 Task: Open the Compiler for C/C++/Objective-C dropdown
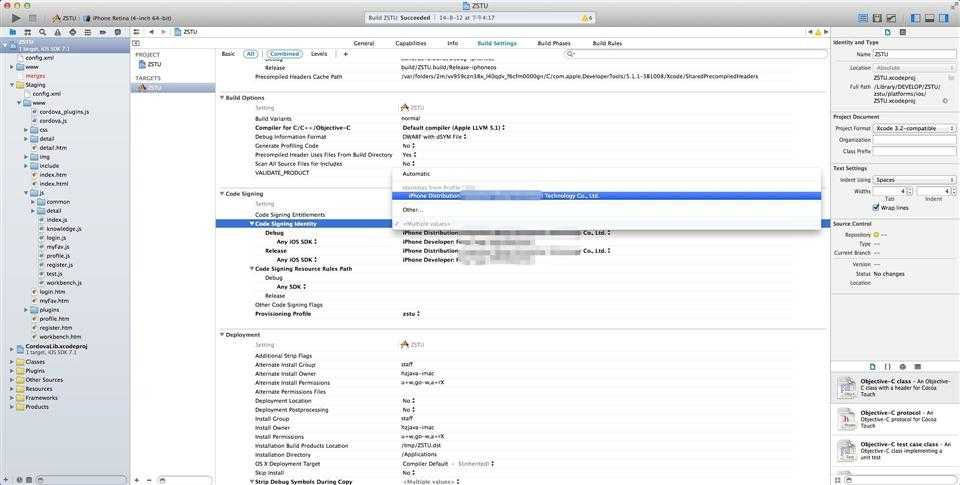coord(454,127)
